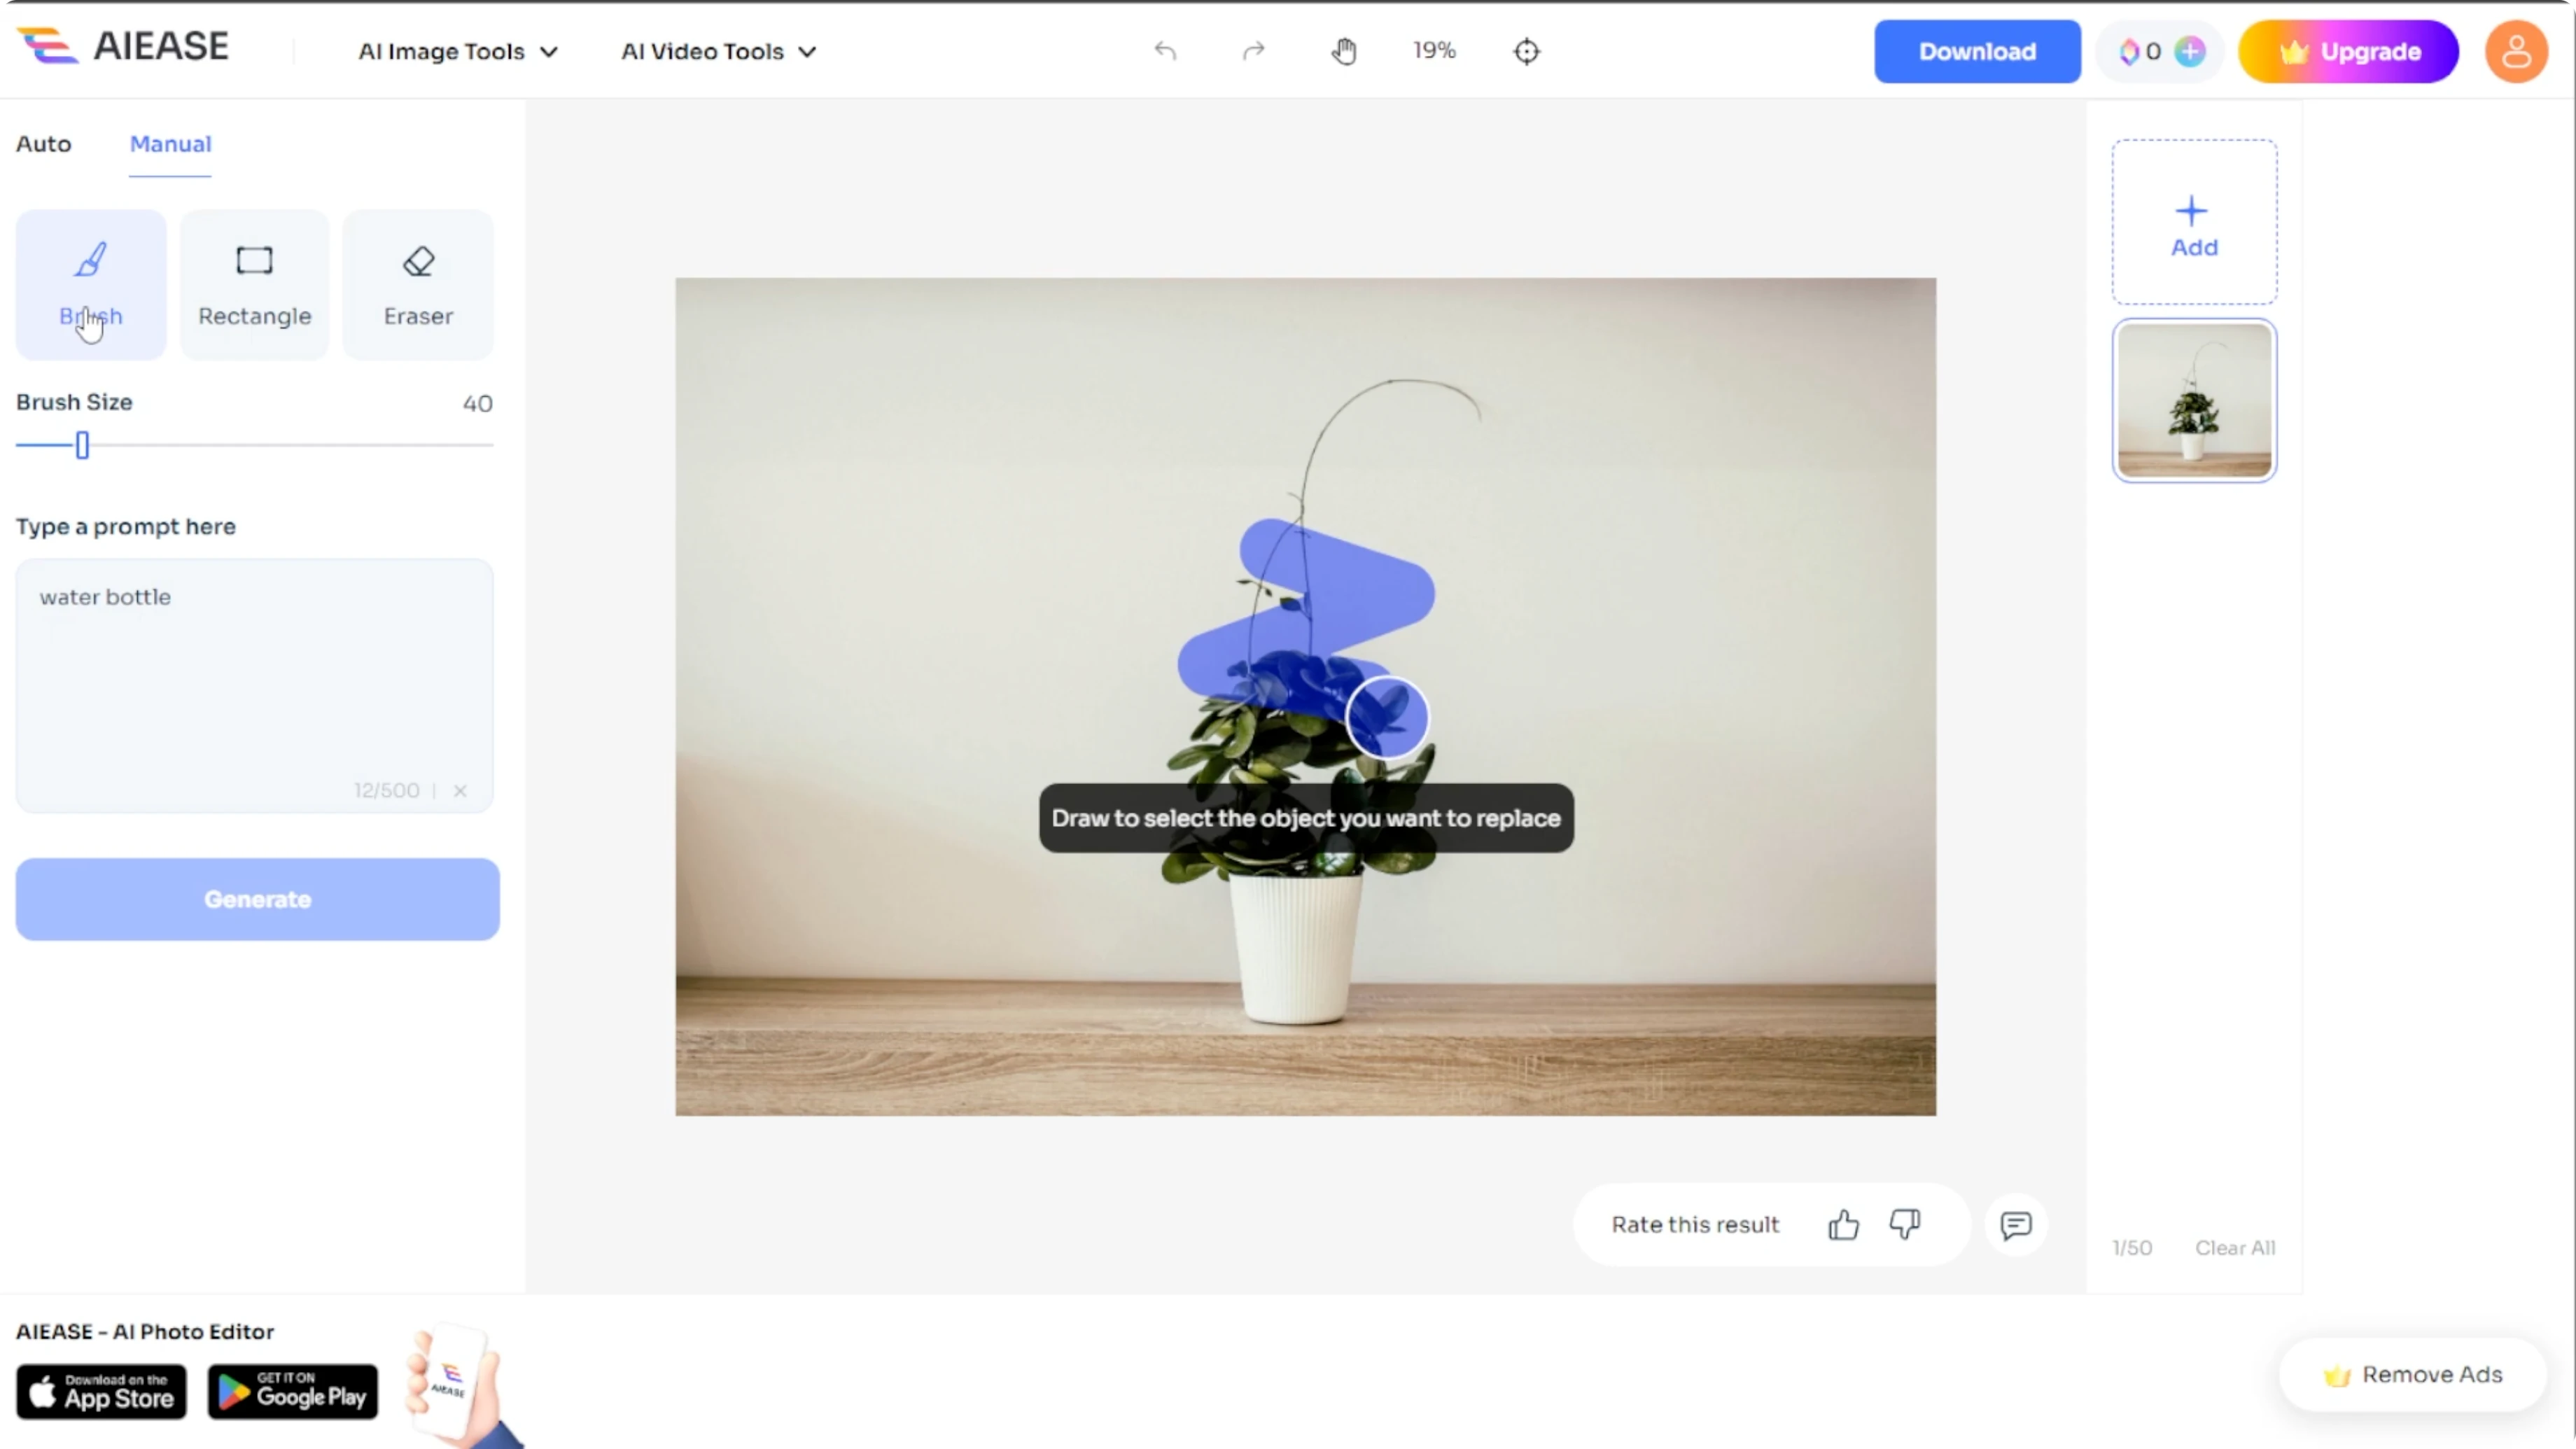Click the Upgrade button
The width and height of the screenshot is (2576, 1449).
2348,51
